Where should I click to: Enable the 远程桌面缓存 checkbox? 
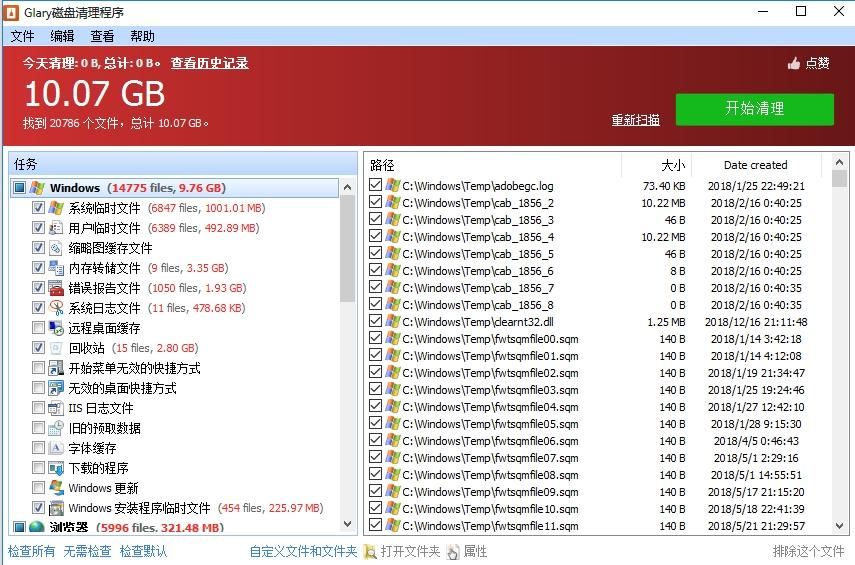(38, 328)
